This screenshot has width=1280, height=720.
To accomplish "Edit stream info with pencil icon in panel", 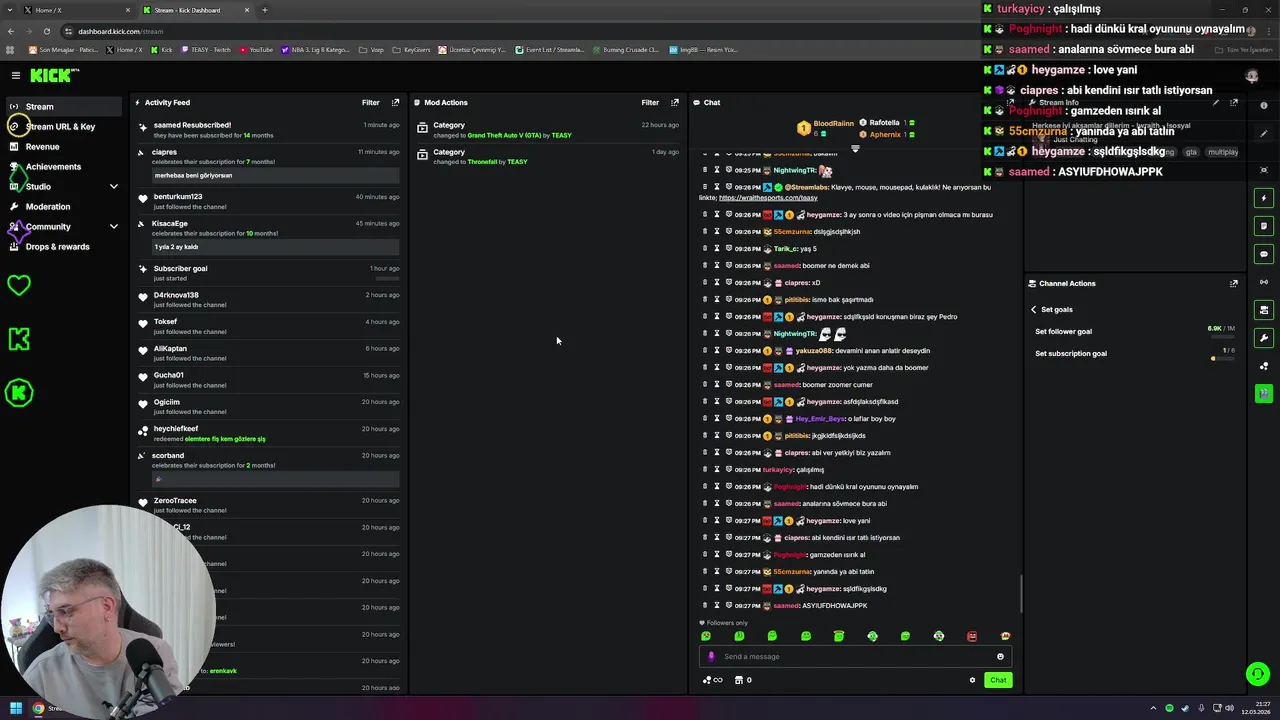I will (1216, 102).
